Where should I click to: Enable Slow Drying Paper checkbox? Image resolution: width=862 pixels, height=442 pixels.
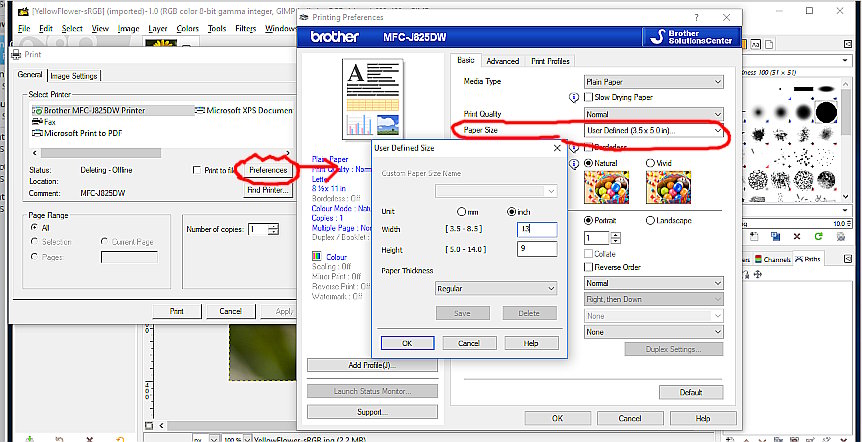(x=588, y=97)
